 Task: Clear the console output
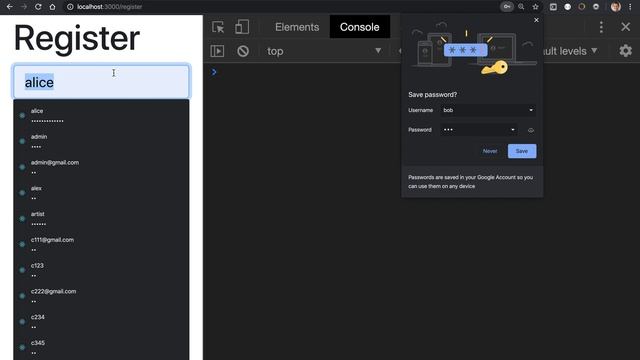pyautogui.click(x=243, y=51)
